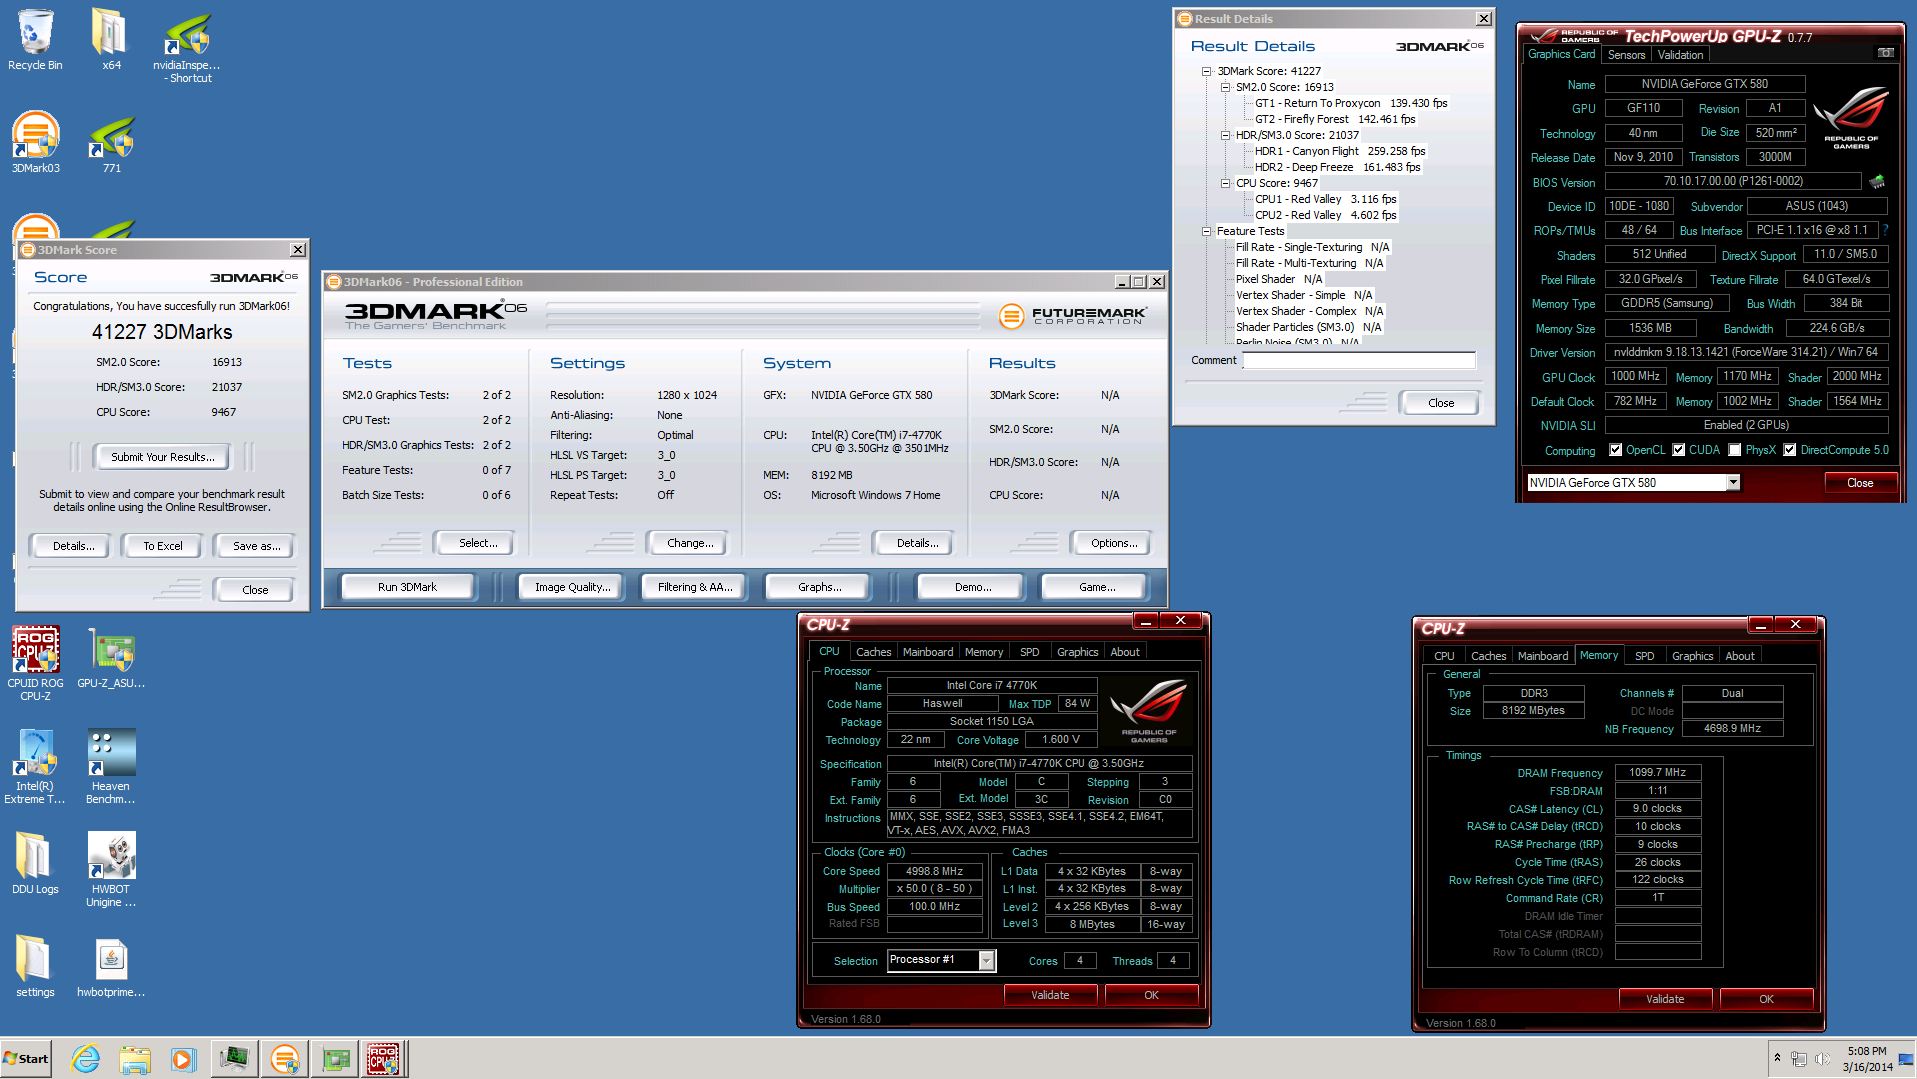
Task: Switch to Sensors tab in GPU-Z
Action: coord(1626,55)
